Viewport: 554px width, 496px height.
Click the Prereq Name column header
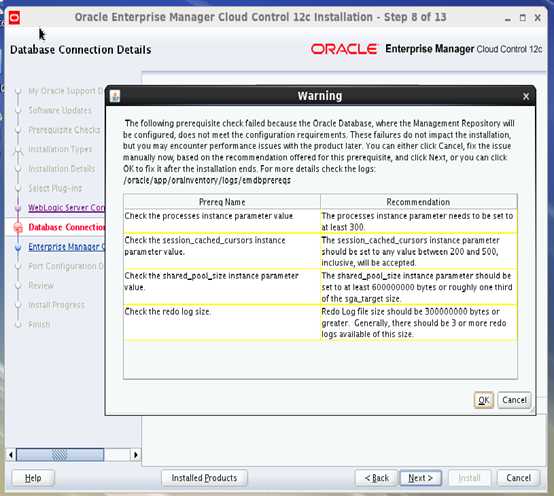click(222, 202)
